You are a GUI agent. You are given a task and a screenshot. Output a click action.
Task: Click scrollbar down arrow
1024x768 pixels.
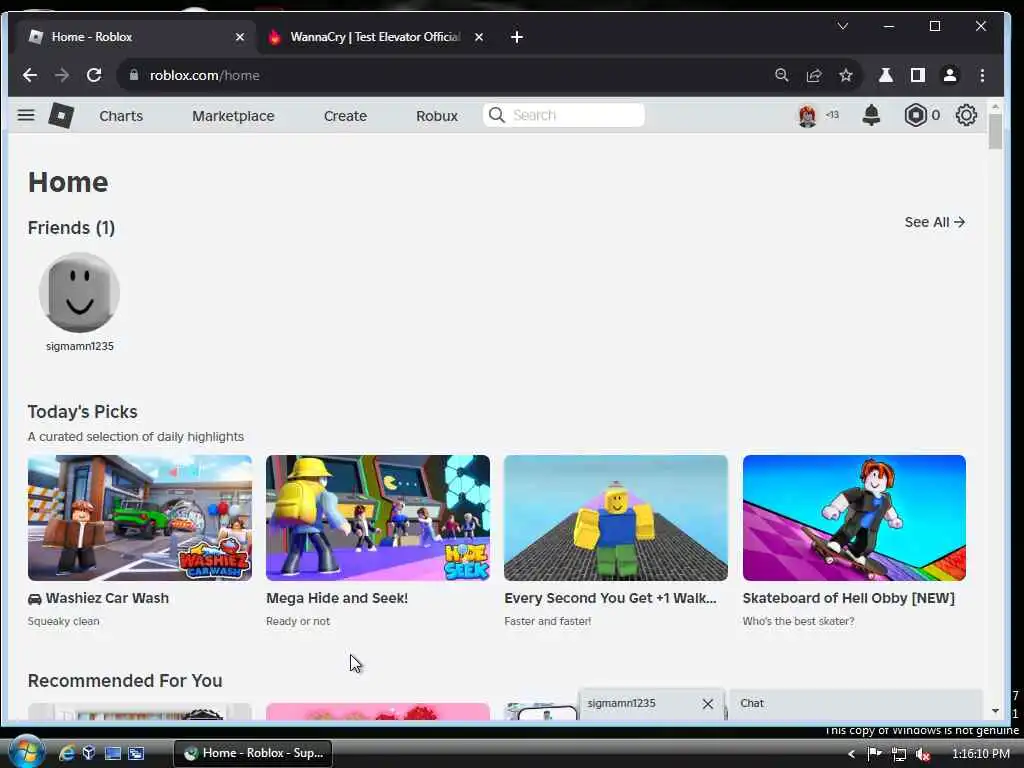[x=995, y=711]
